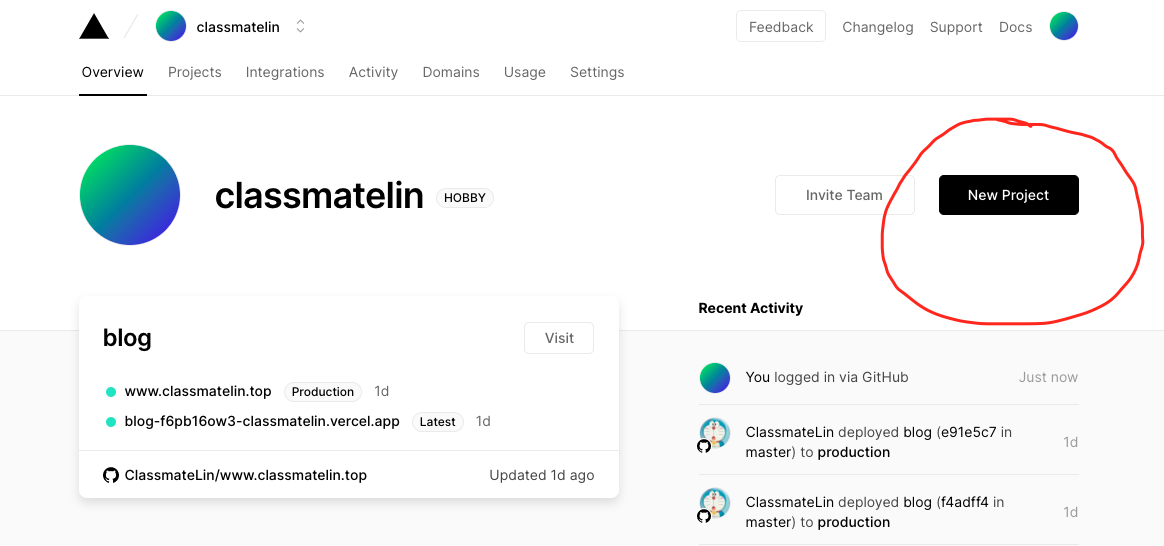Open the Support link
This screenshot has width=1164, height=546.
tap(956, 27)
